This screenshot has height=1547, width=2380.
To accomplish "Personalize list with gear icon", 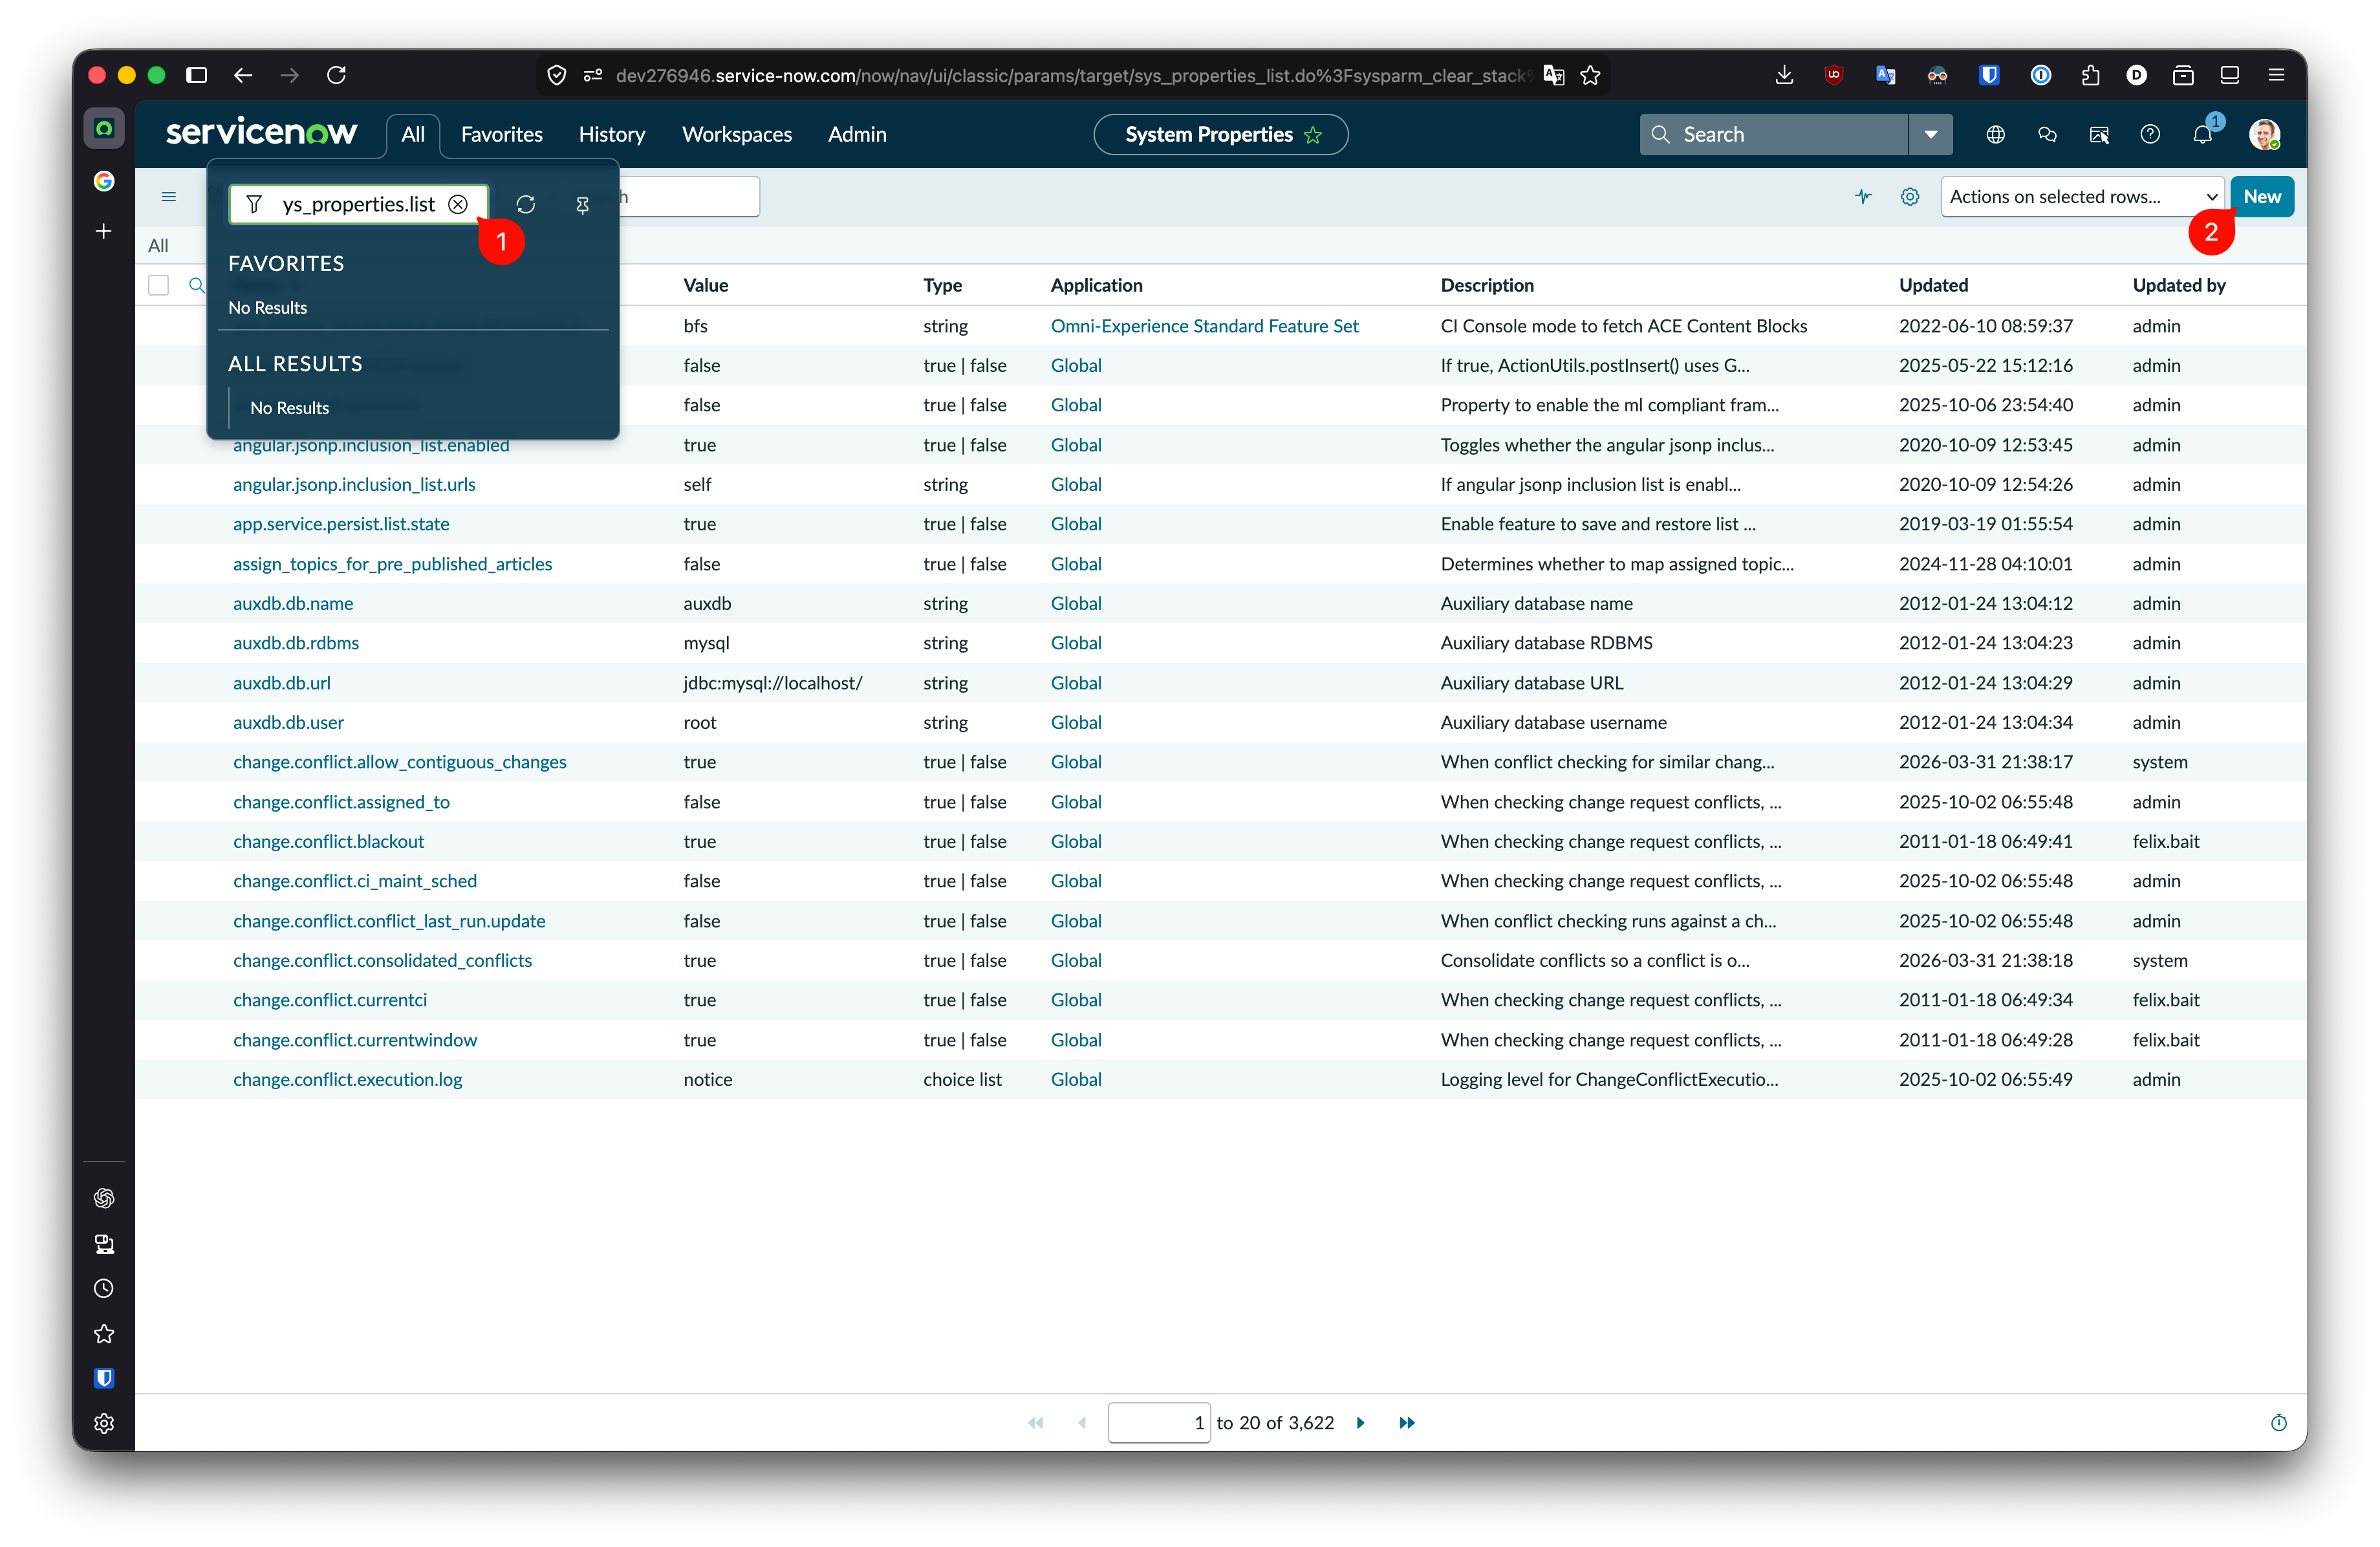I will 1910,197.
